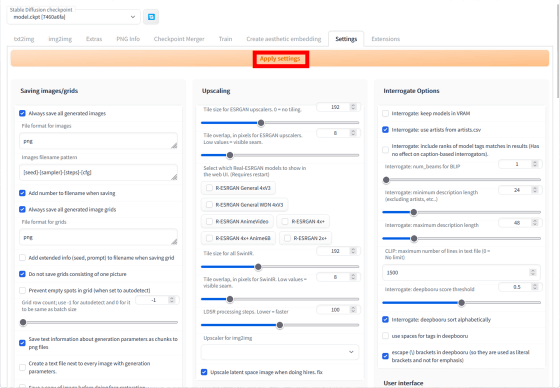Toggle Add number to filename when saving
Image resolution: width=560 pixels, height=388 pixels.
pos(22,193)
